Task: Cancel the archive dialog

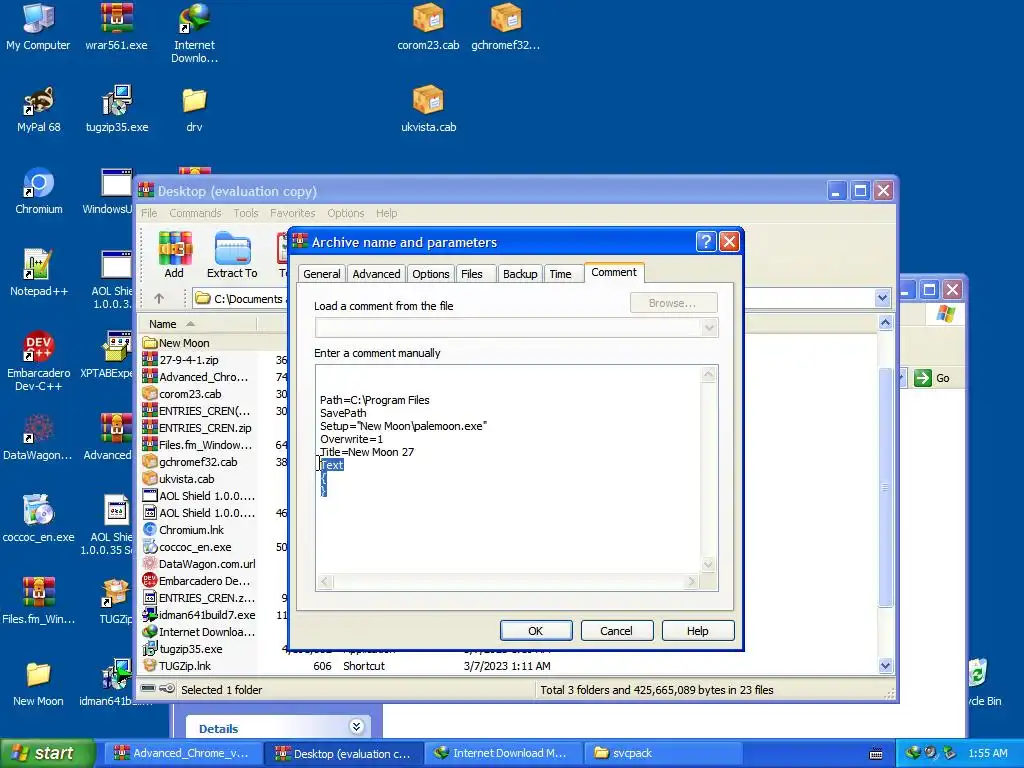Action: click(x=616, y=631)
